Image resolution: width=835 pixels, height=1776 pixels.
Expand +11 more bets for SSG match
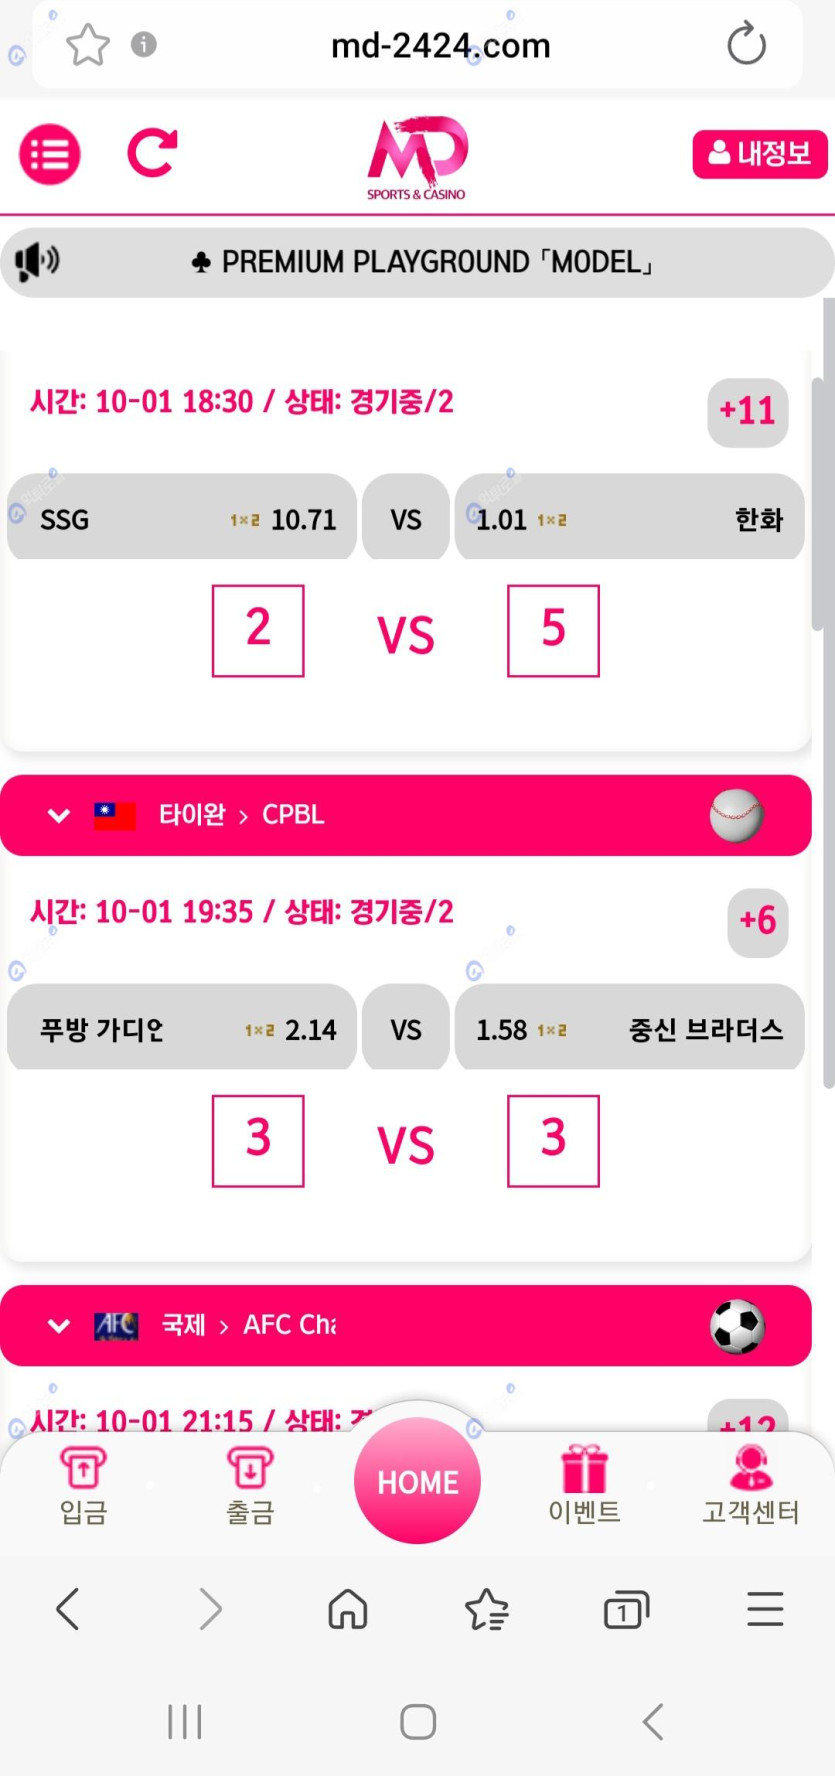tap(747, 411)
